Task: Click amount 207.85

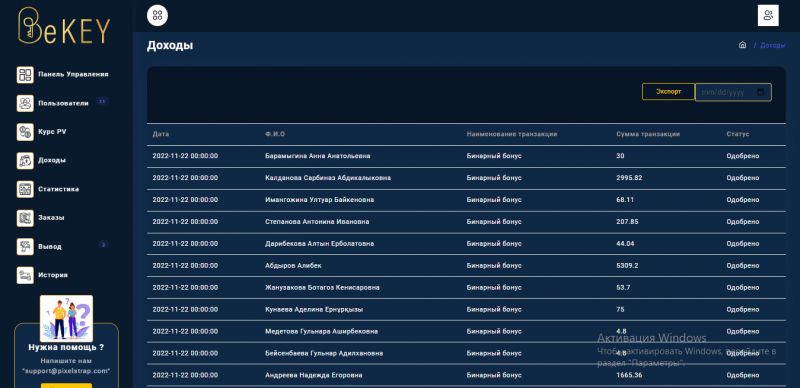Action: (627, 222)
